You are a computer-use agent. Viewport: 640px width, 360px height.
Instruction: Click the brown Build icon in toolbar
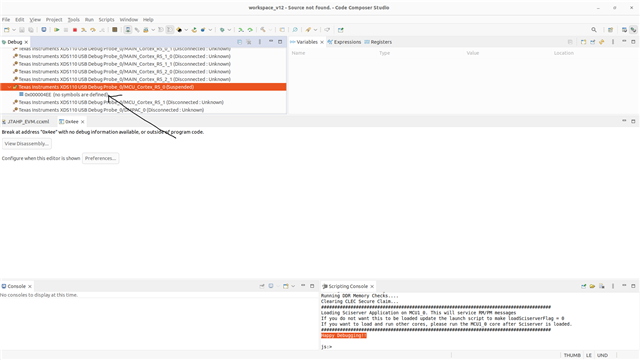tap(115, 30)
